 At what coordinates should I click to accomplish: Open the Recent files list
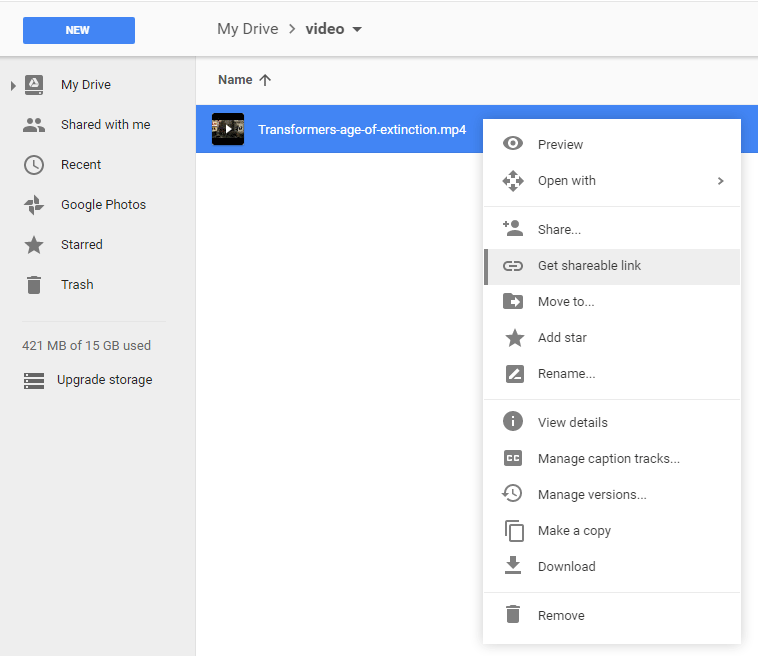tap(81, 165)
